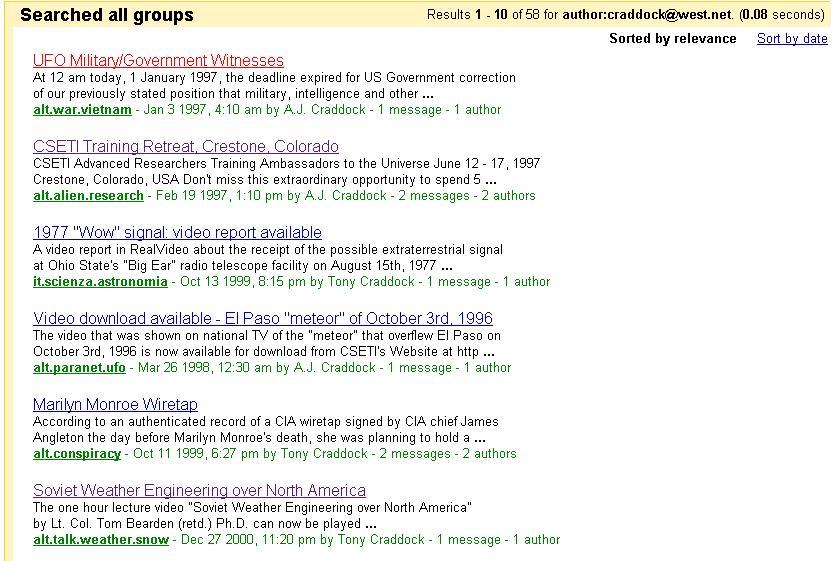Click the 'Searched all groups' heading
This screenshot has height=561, width=837.
point(107,15)
